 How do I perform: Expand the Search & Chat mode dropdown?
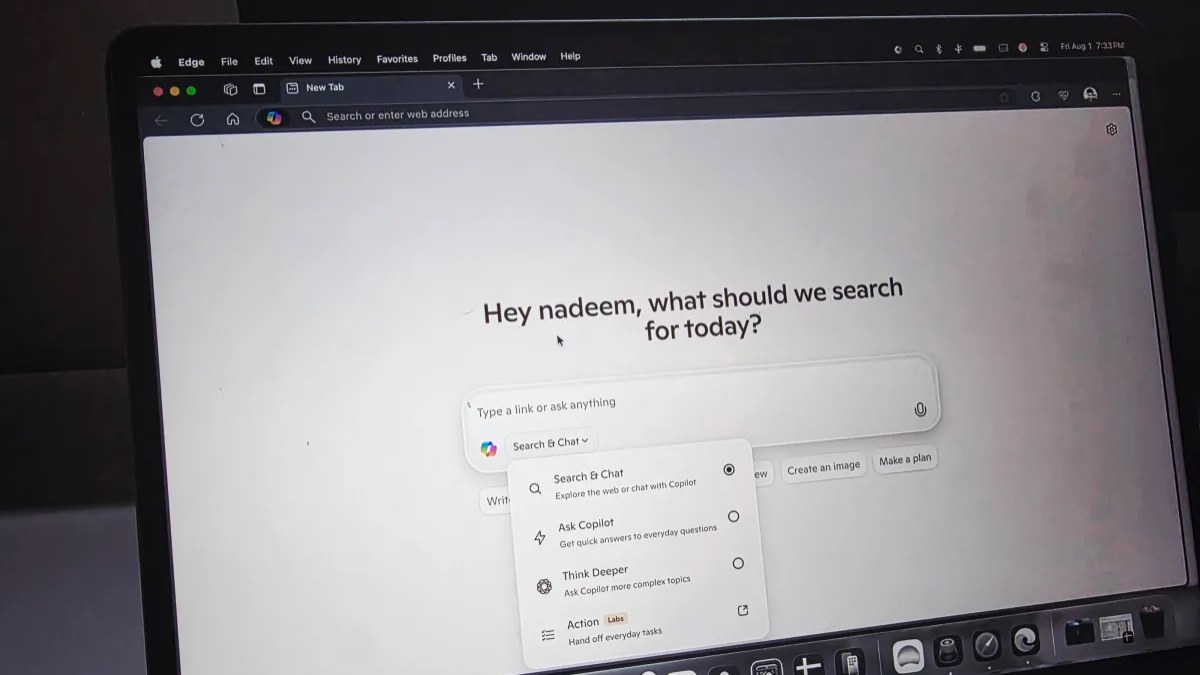pos(549,441)
